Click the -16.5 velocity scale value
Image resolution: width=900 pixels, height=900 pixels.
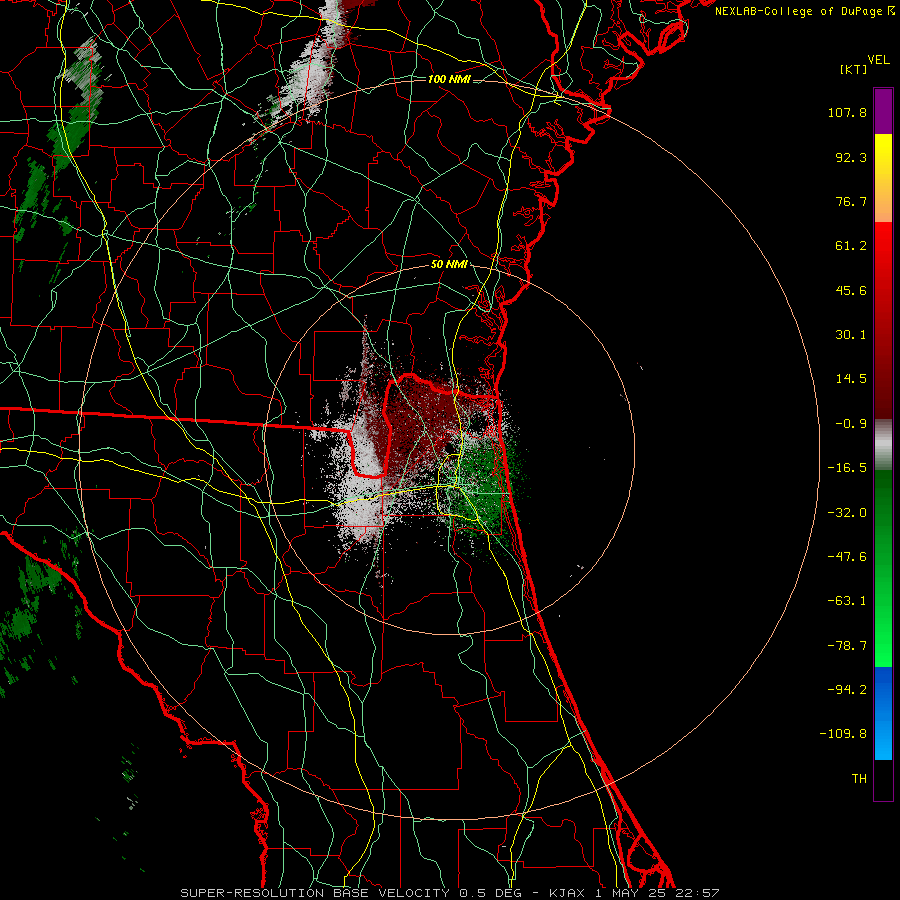847,468
